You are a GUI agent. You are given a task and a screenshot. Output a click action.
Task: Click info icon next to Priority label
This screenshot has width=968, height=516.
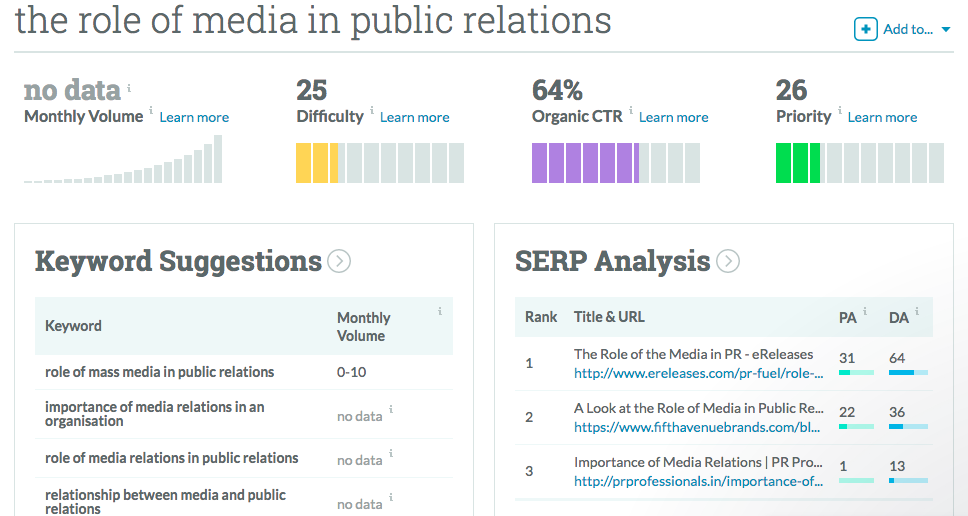click(840, 111)
